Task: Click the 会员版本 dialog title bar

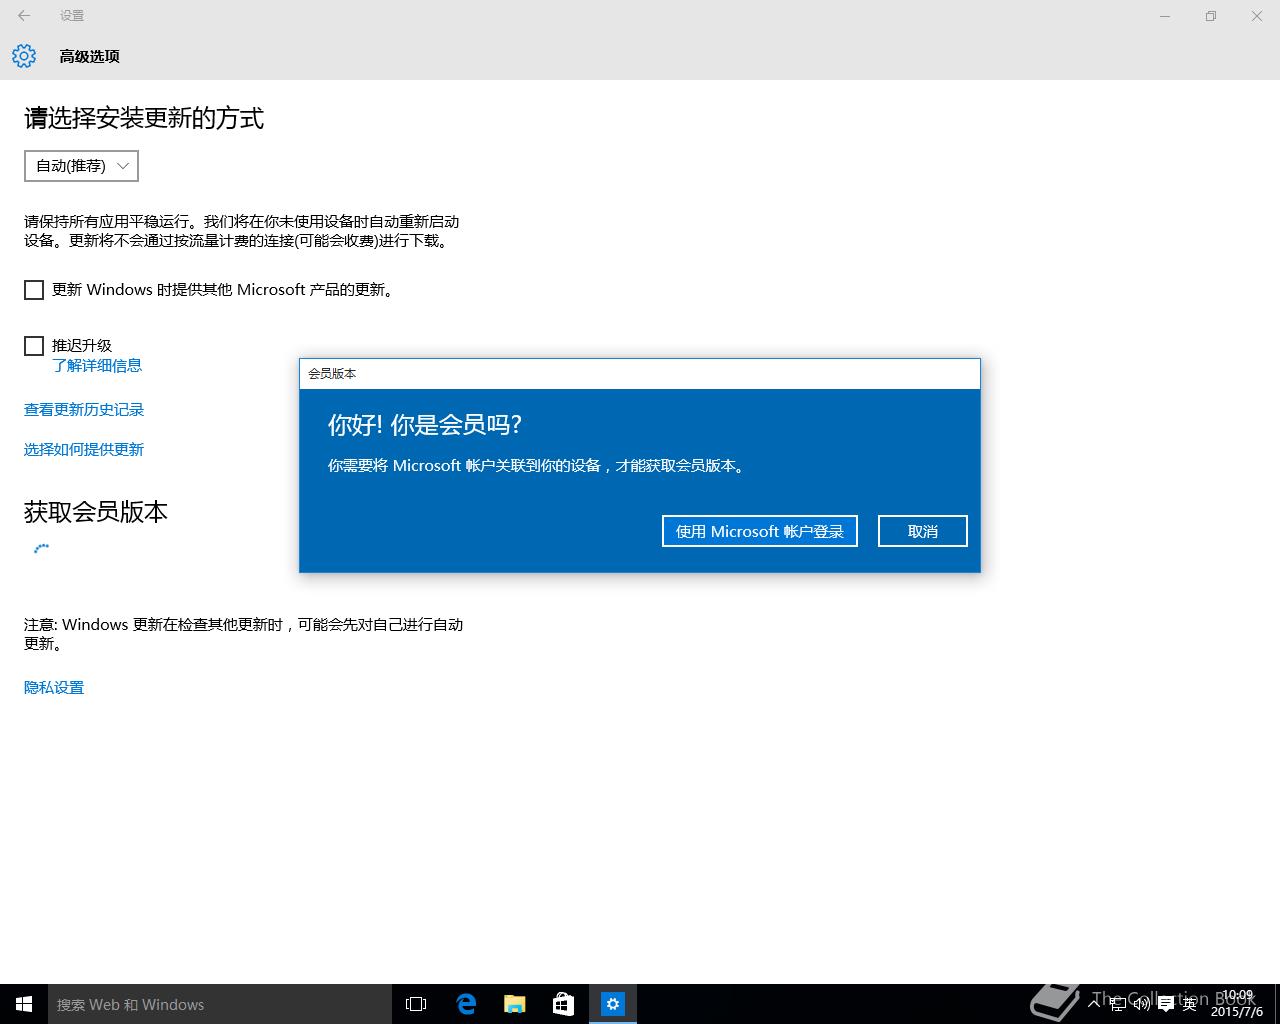Action: coord(640,374)
